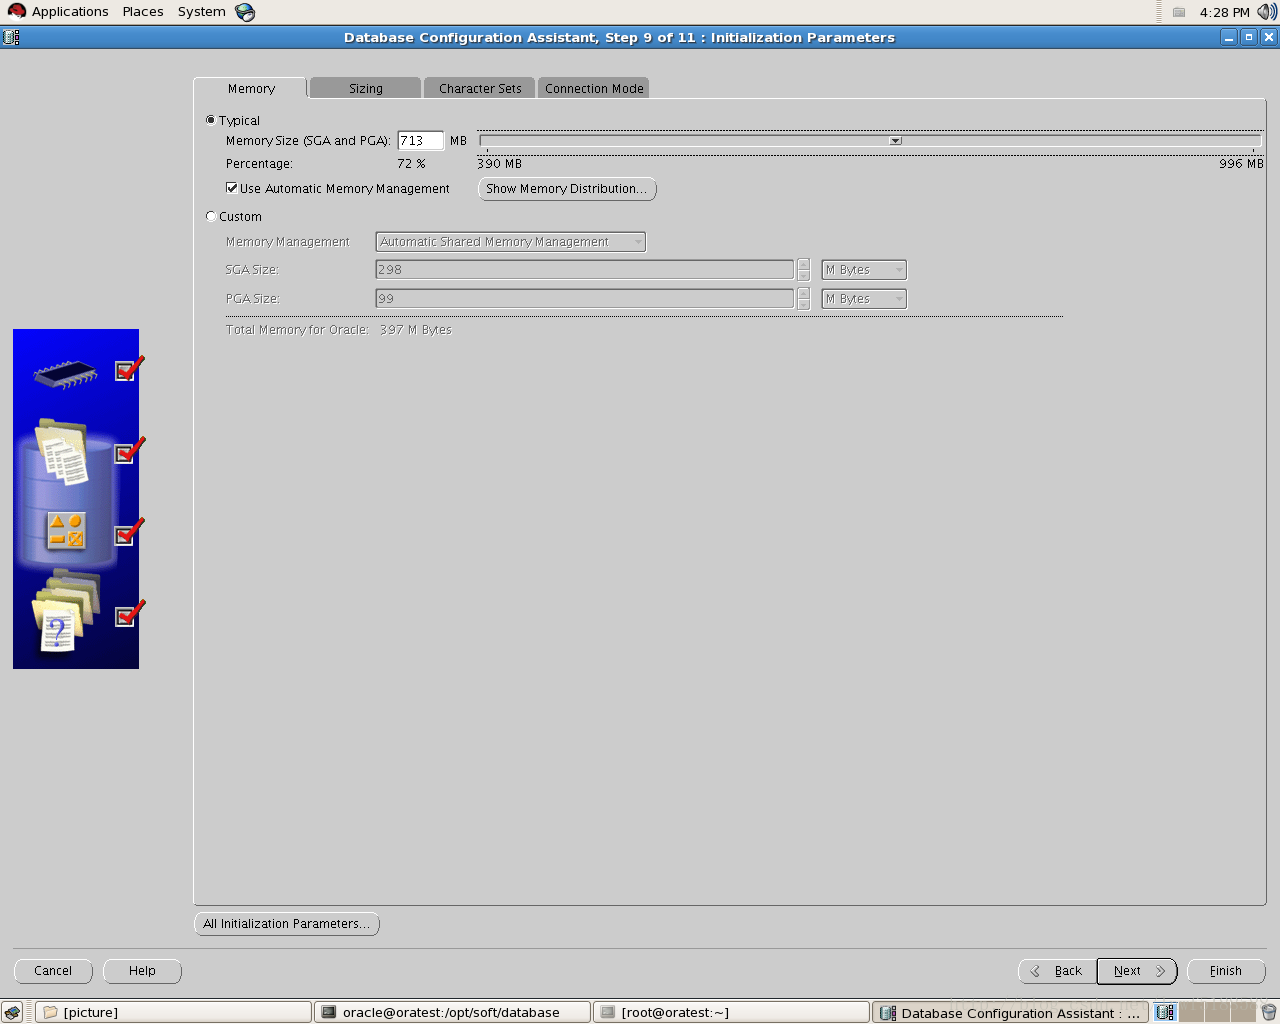Click the 4:28 PM clock
Screen dimensions: 1280x1024
pos(1224,12)
